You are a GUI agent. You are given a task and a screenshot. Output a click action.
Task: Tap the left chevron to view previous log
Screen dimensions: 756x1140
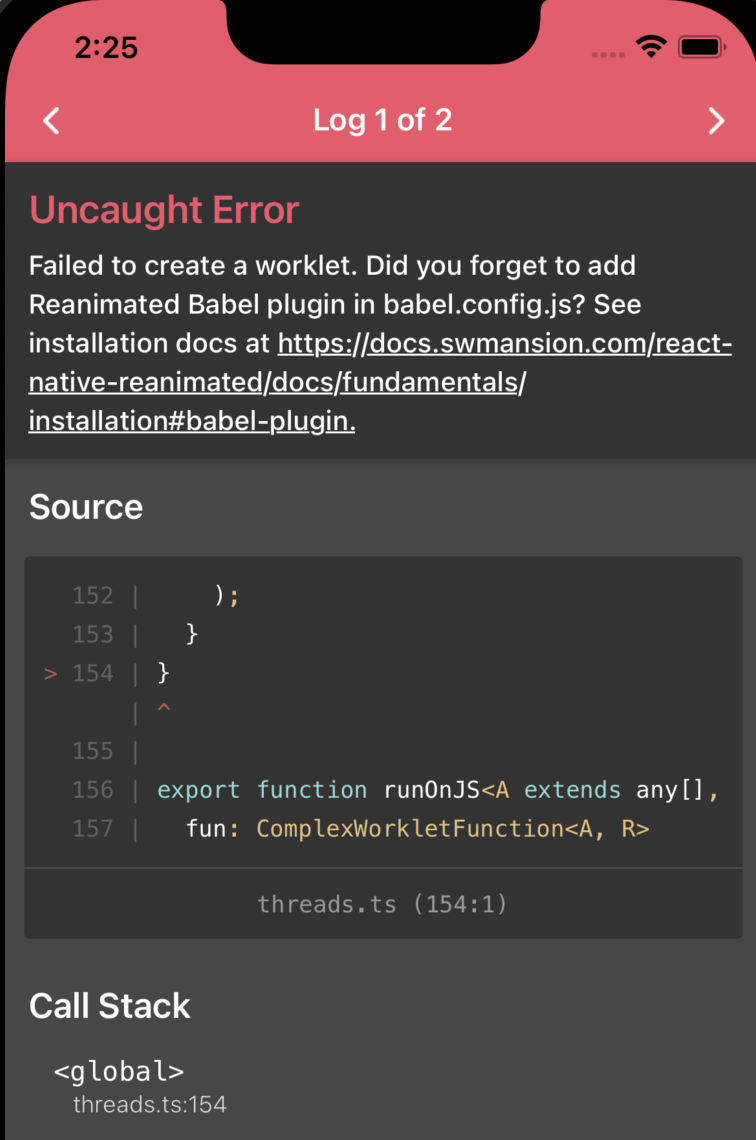51,120
